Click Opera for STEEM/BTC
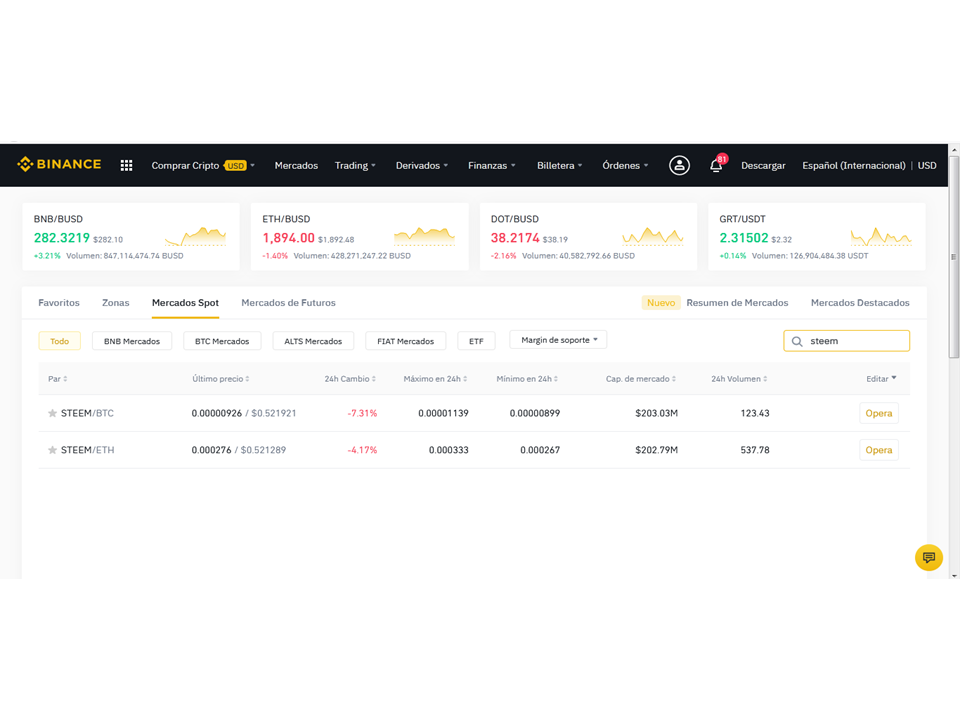This screenshot has height=720, width=960. [879, 413]
